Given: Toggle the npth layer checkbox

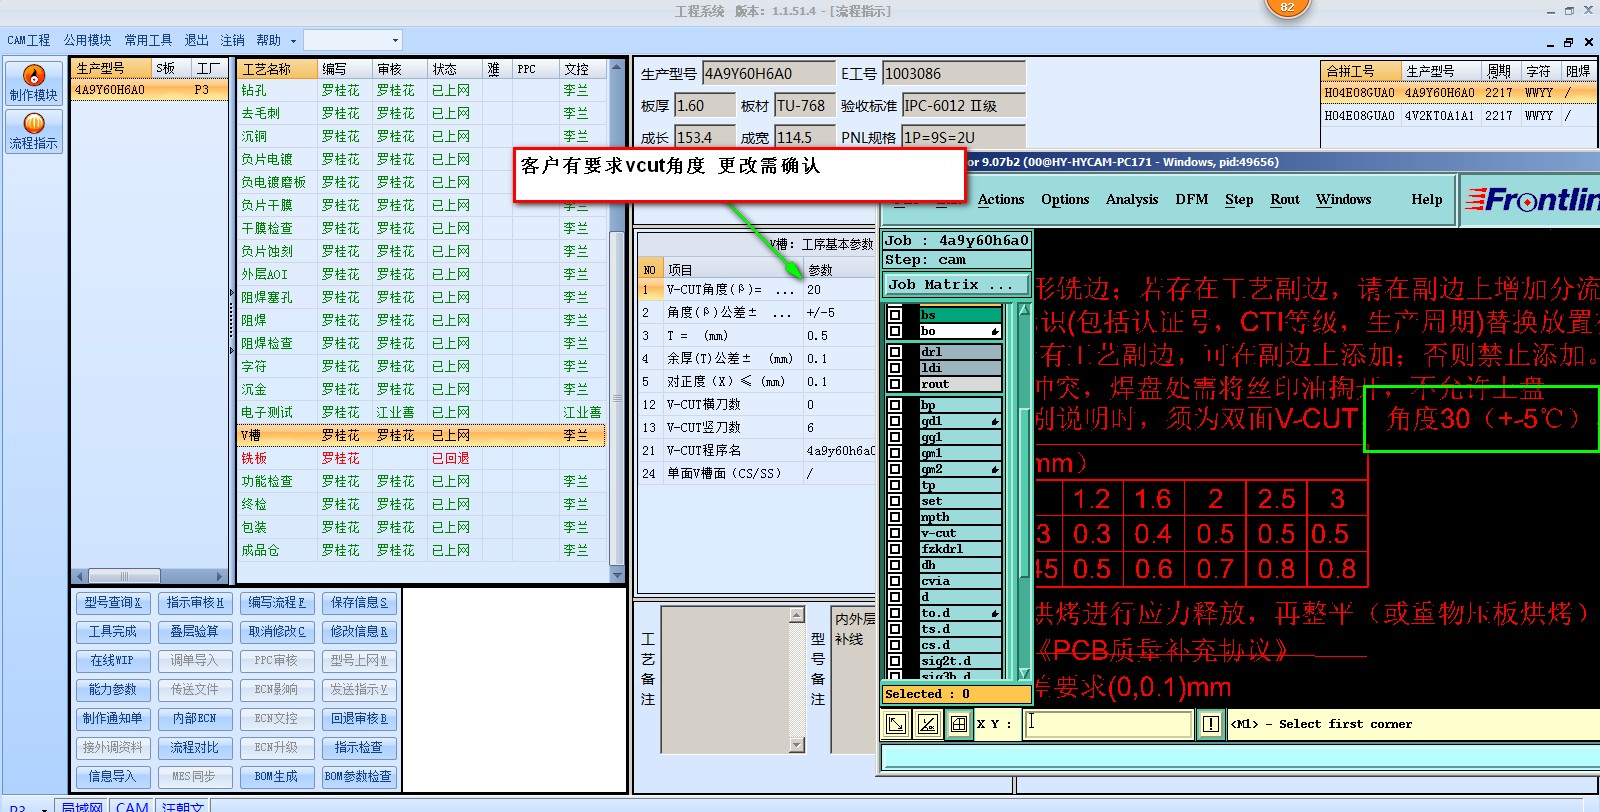Looking at the screenshot, I should pyautogui.click(x=895, y=517).
